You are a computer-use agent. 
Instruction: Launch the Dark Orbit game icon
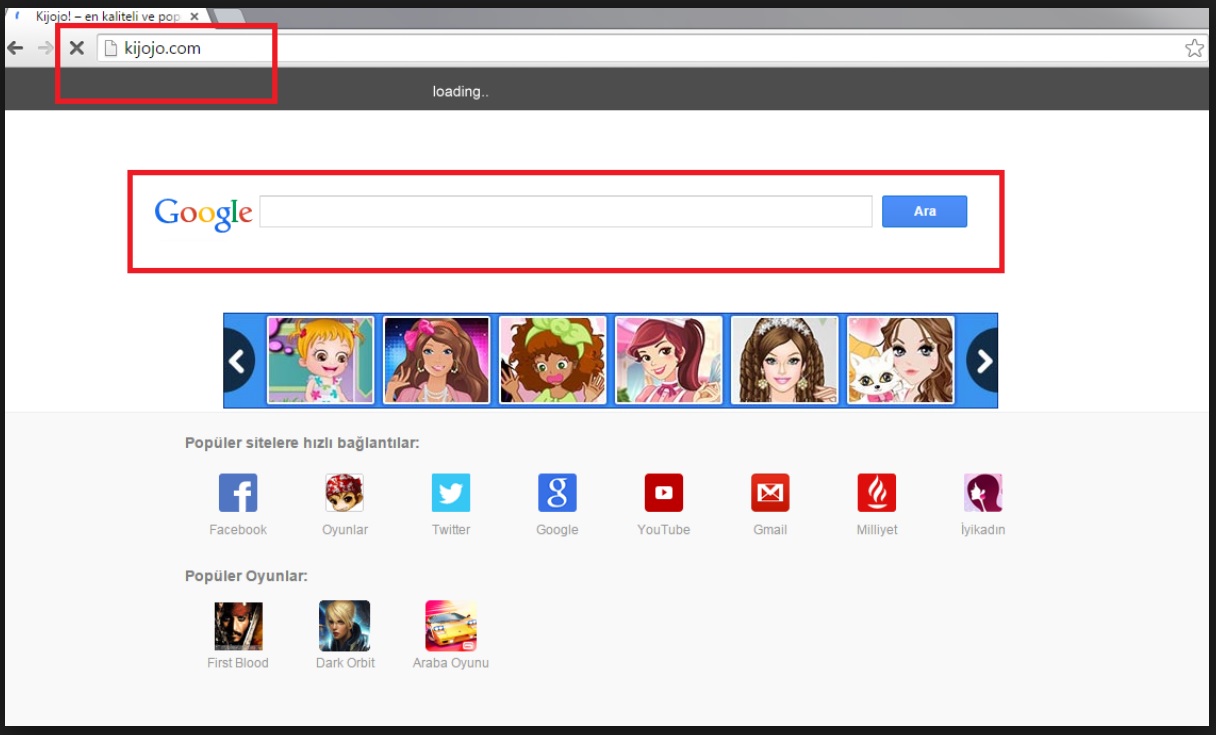point(344,626)
